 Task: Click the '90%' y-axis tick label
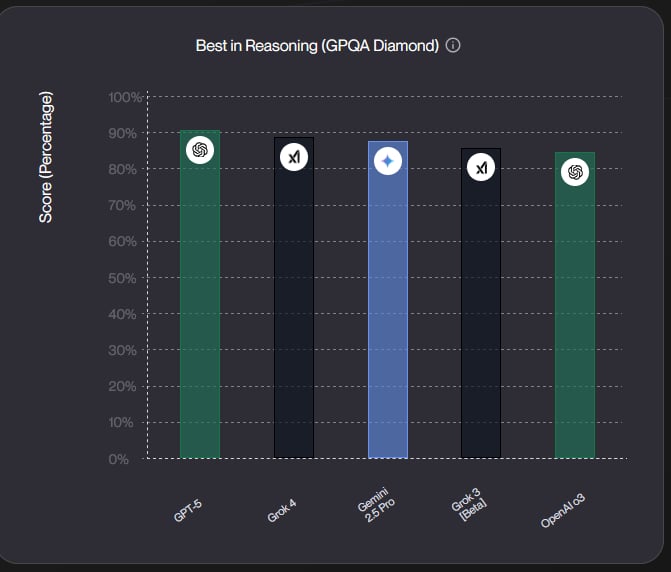coord(122,133)
